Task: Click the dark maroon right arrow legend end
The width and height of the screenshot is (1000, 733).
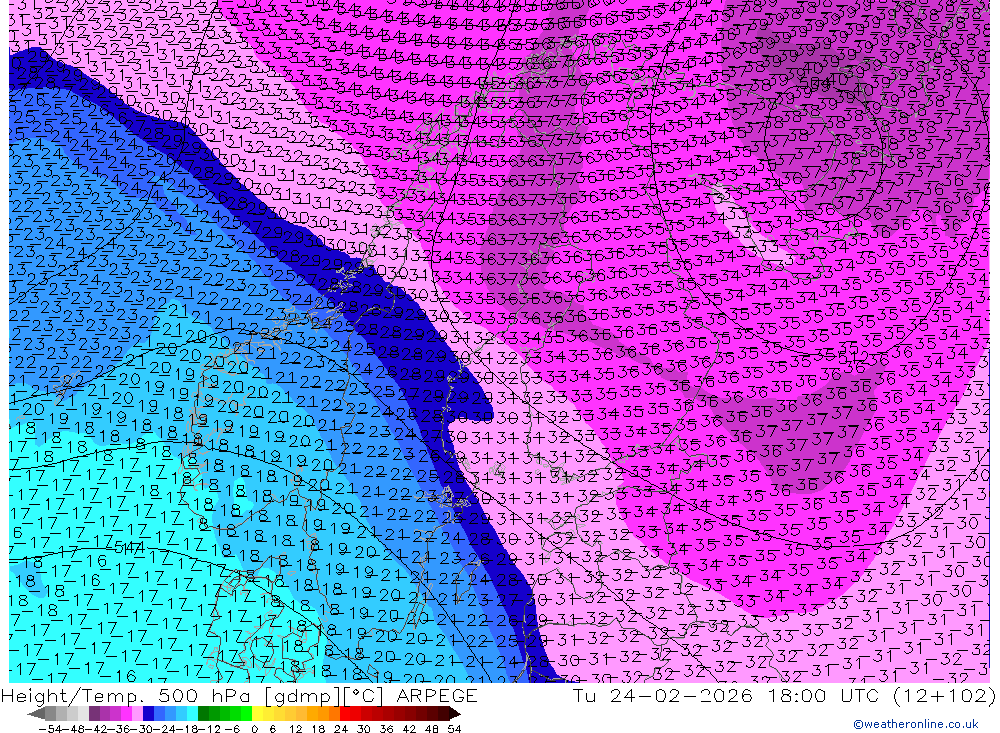Action: pos(454,714)
